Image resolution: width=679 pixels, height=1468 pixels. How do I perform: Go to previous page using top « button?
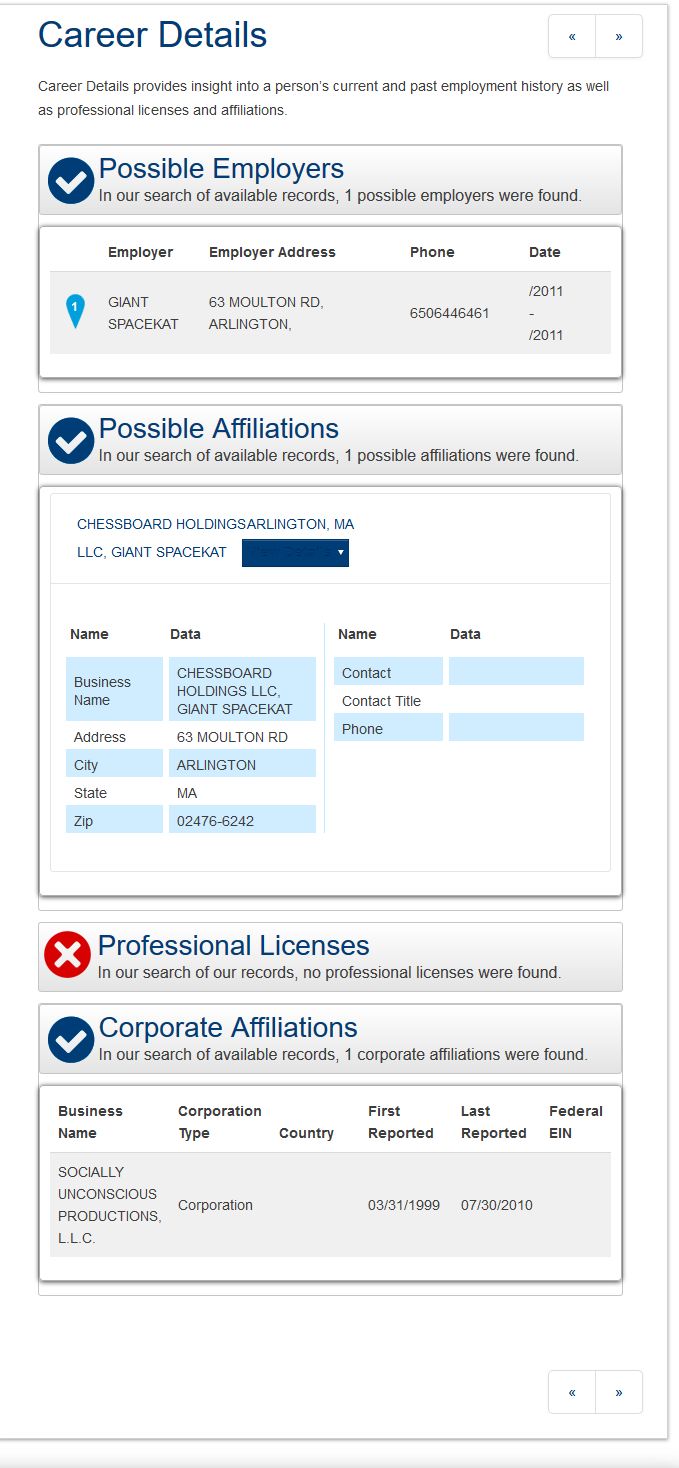[572, 36]
